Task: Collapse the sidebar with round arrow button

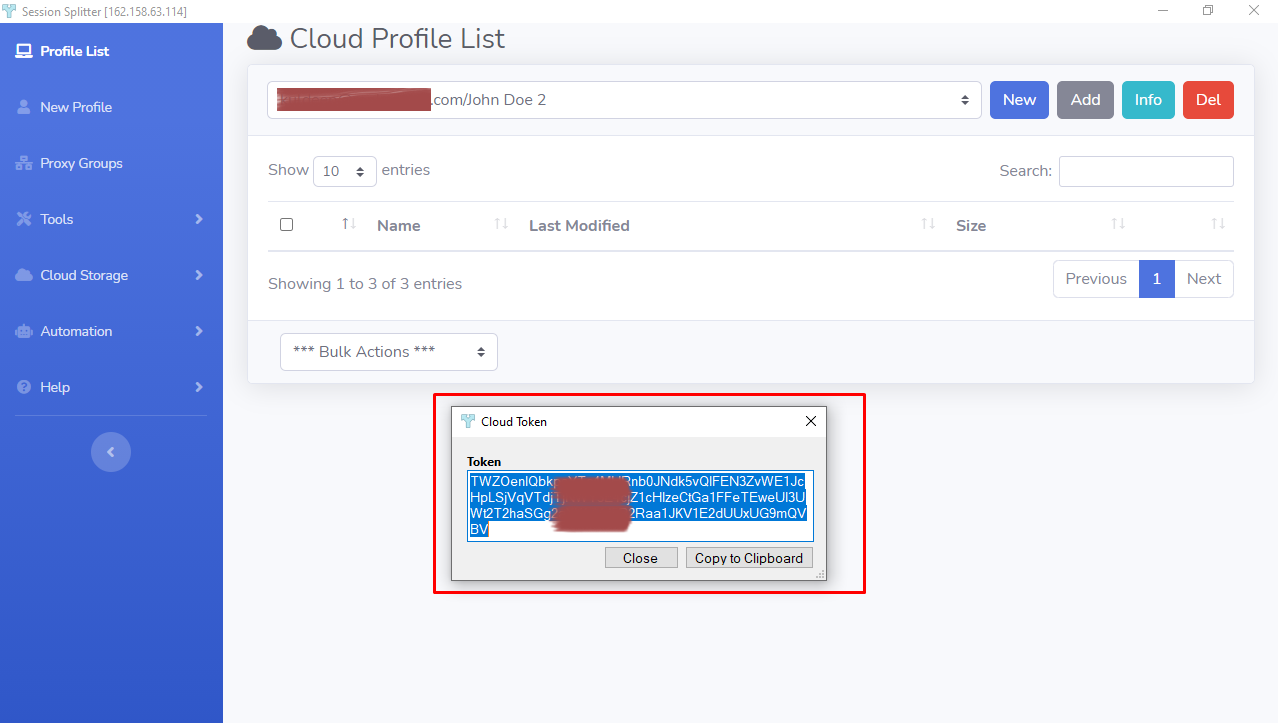Action: [x=111, y=452]
